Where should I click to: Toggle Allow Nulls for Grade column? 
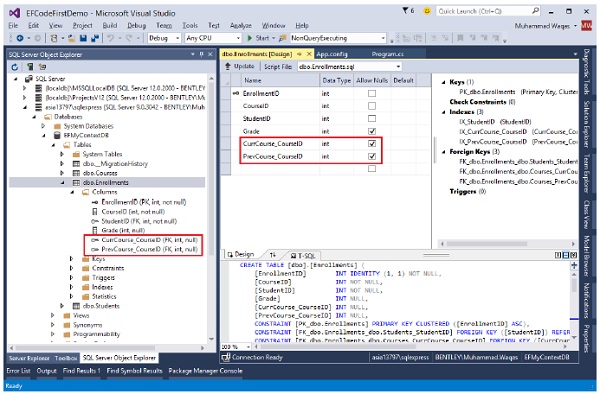coord(372,131)
